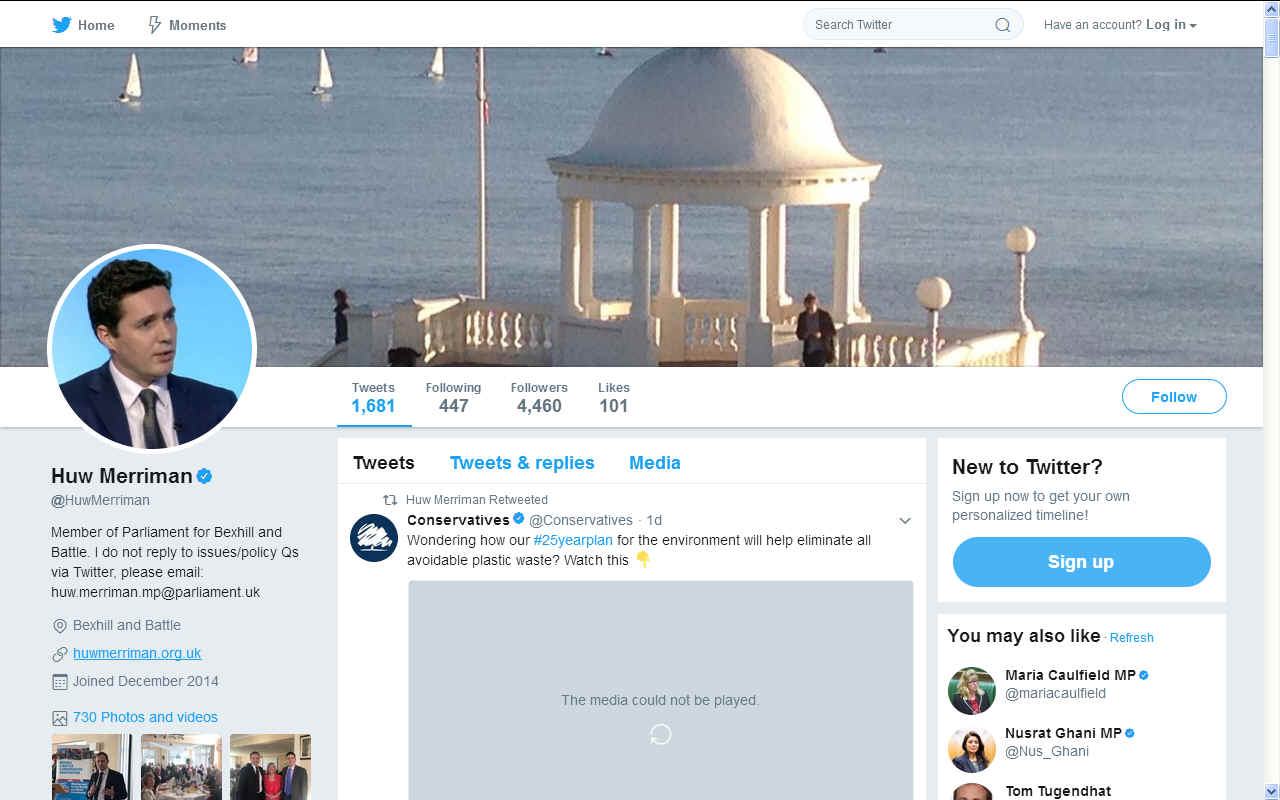This screenshot has height=800, width=1280.
Task: Open the tweet's 1d timestamp
Action: coord(654,520)
